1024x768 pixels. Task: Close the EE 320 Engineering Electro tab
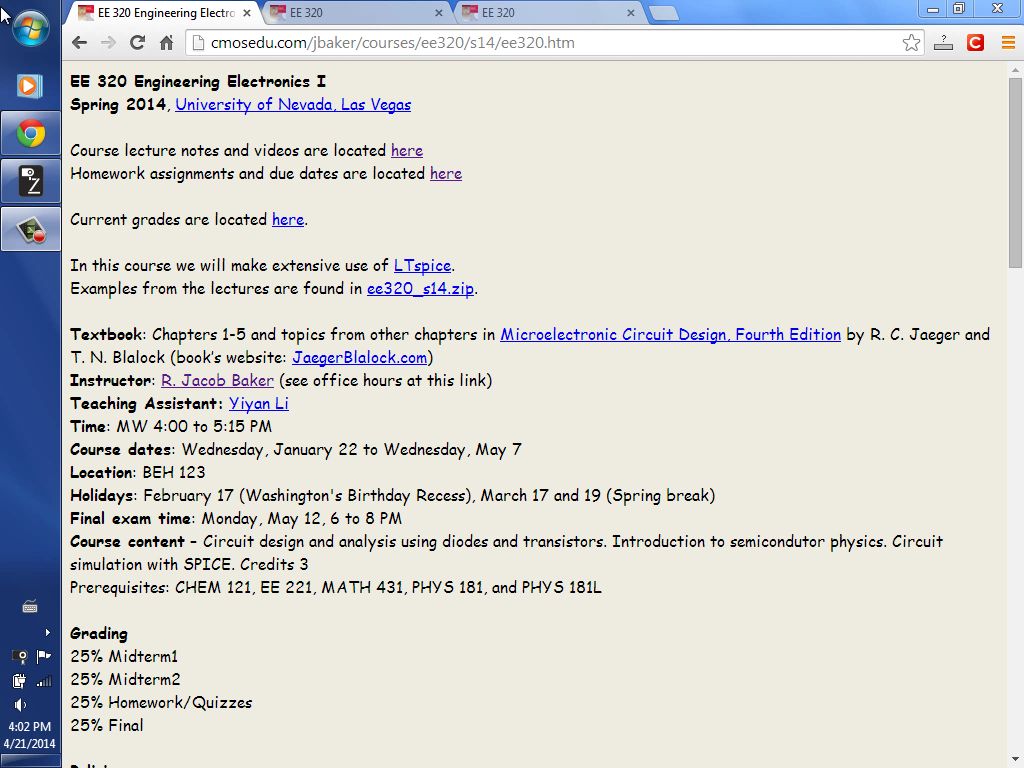[x=246, y=13]
